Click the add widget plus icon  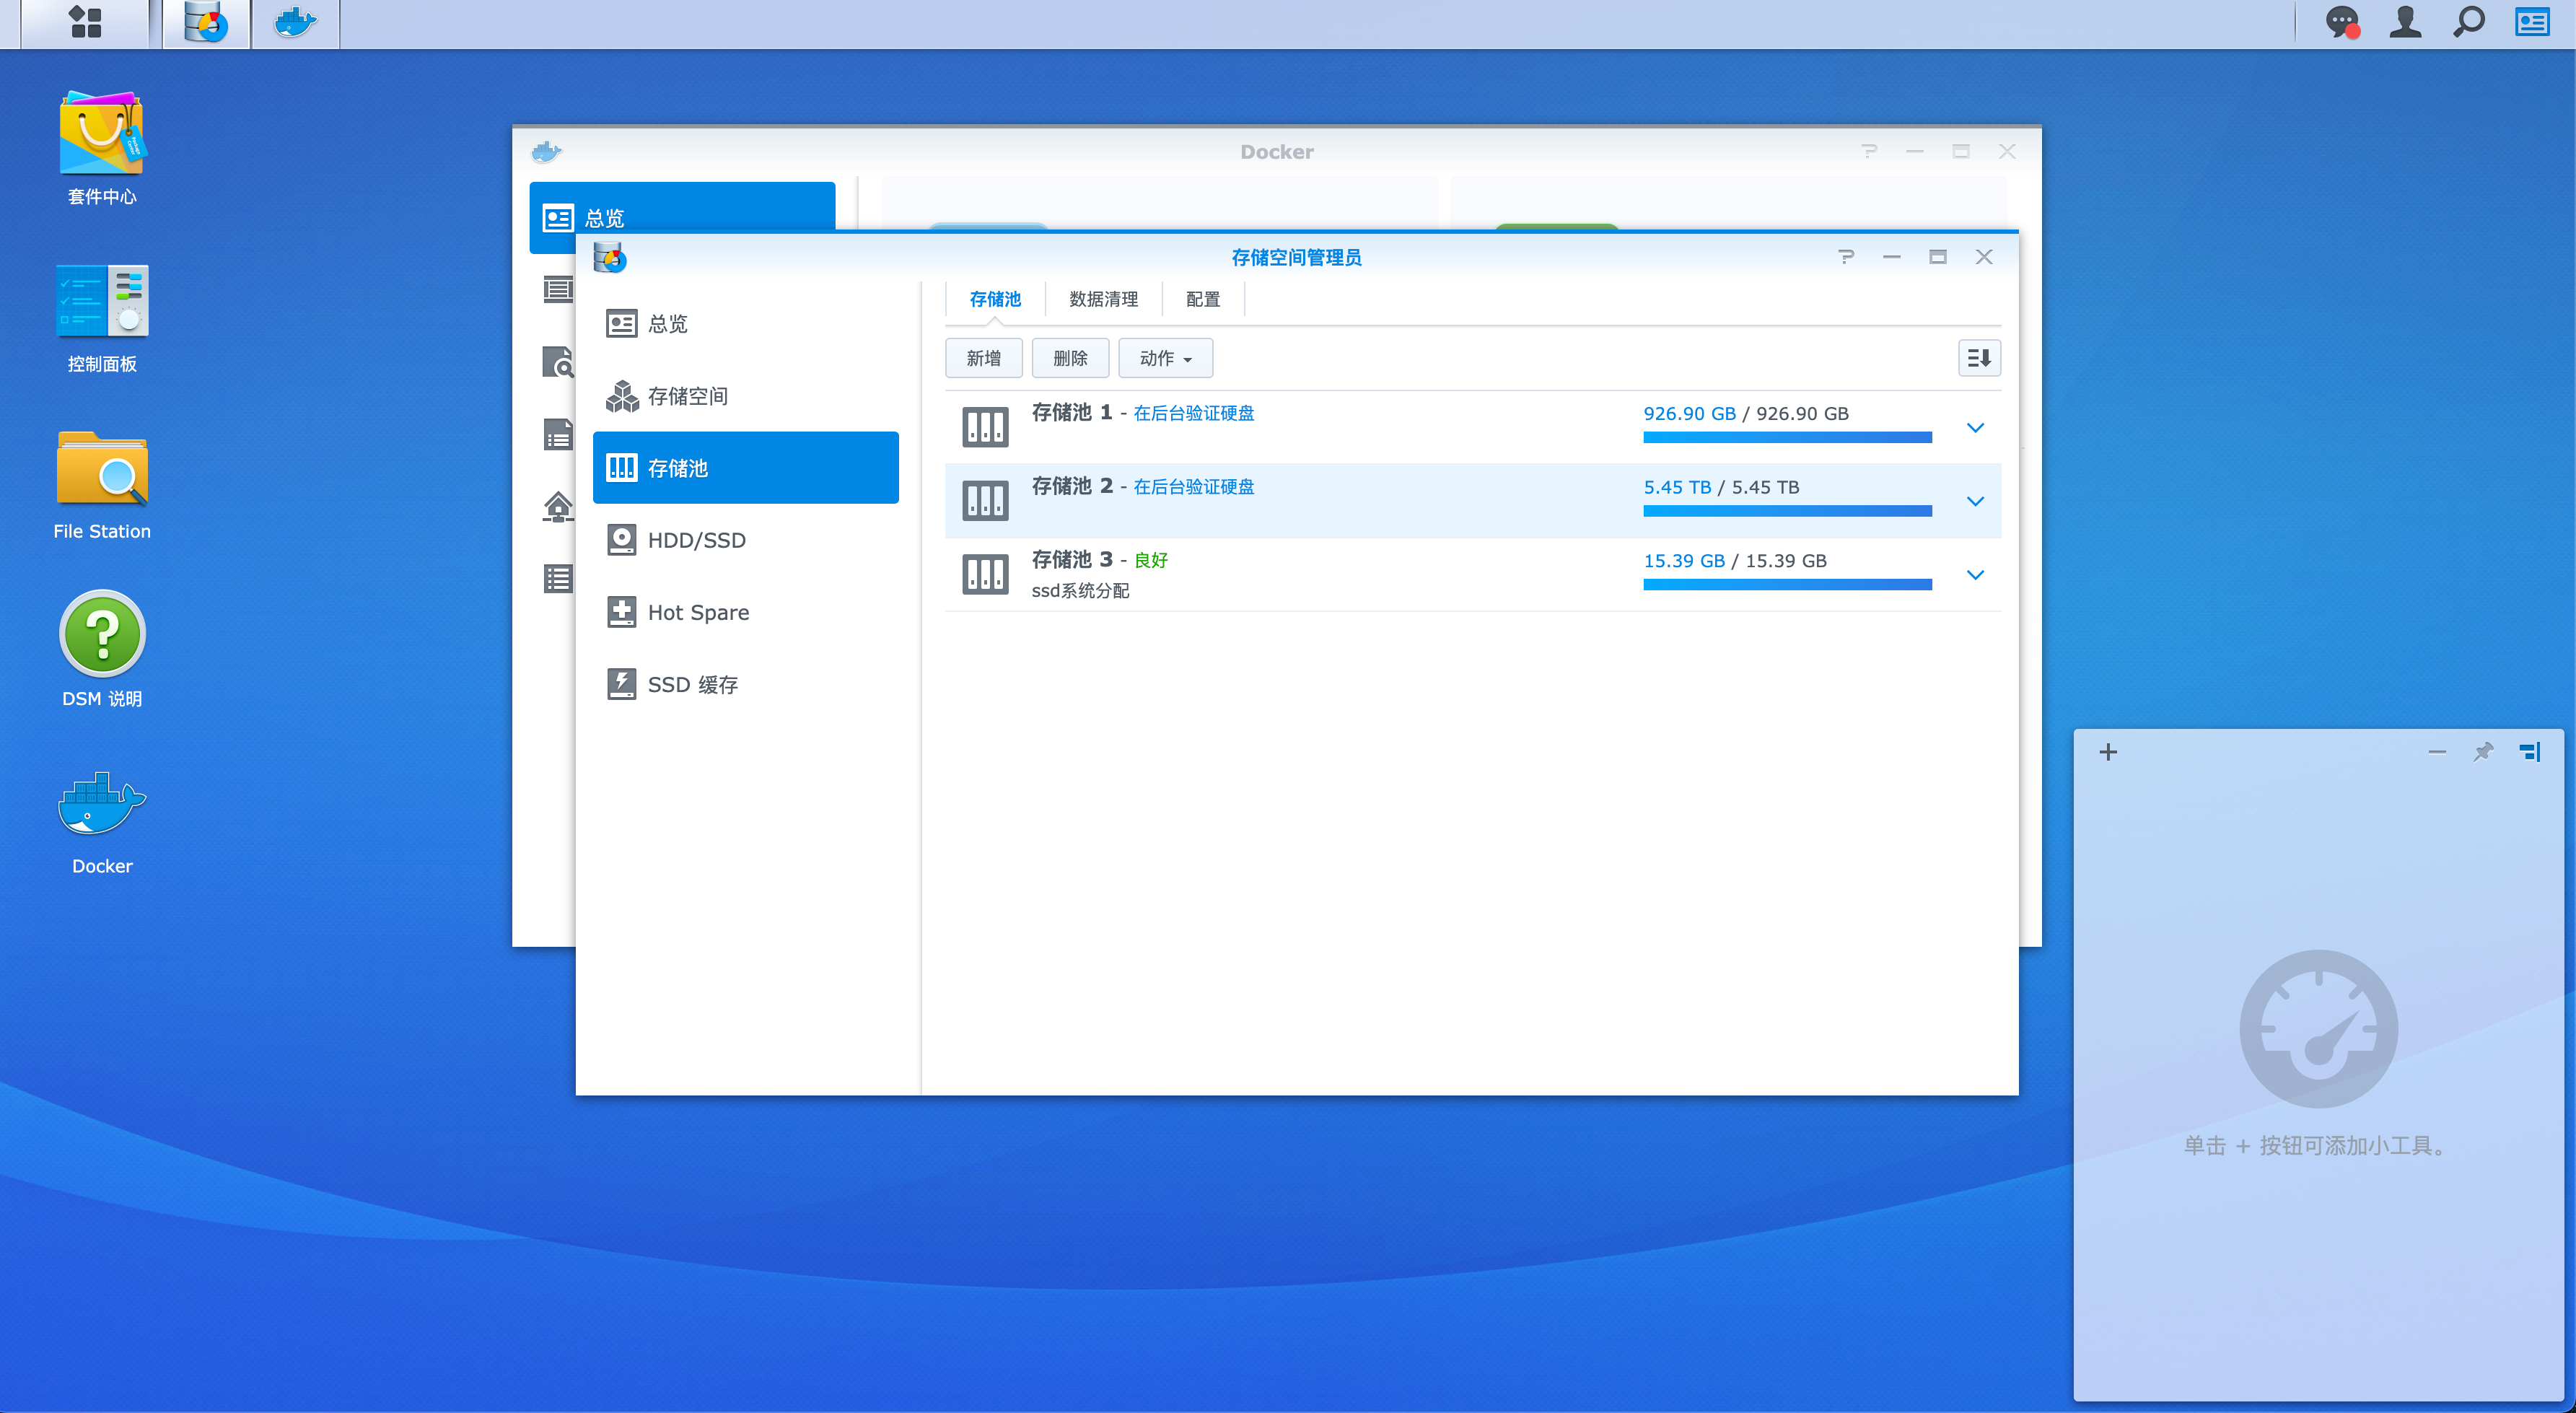(x=2108, y=752)
